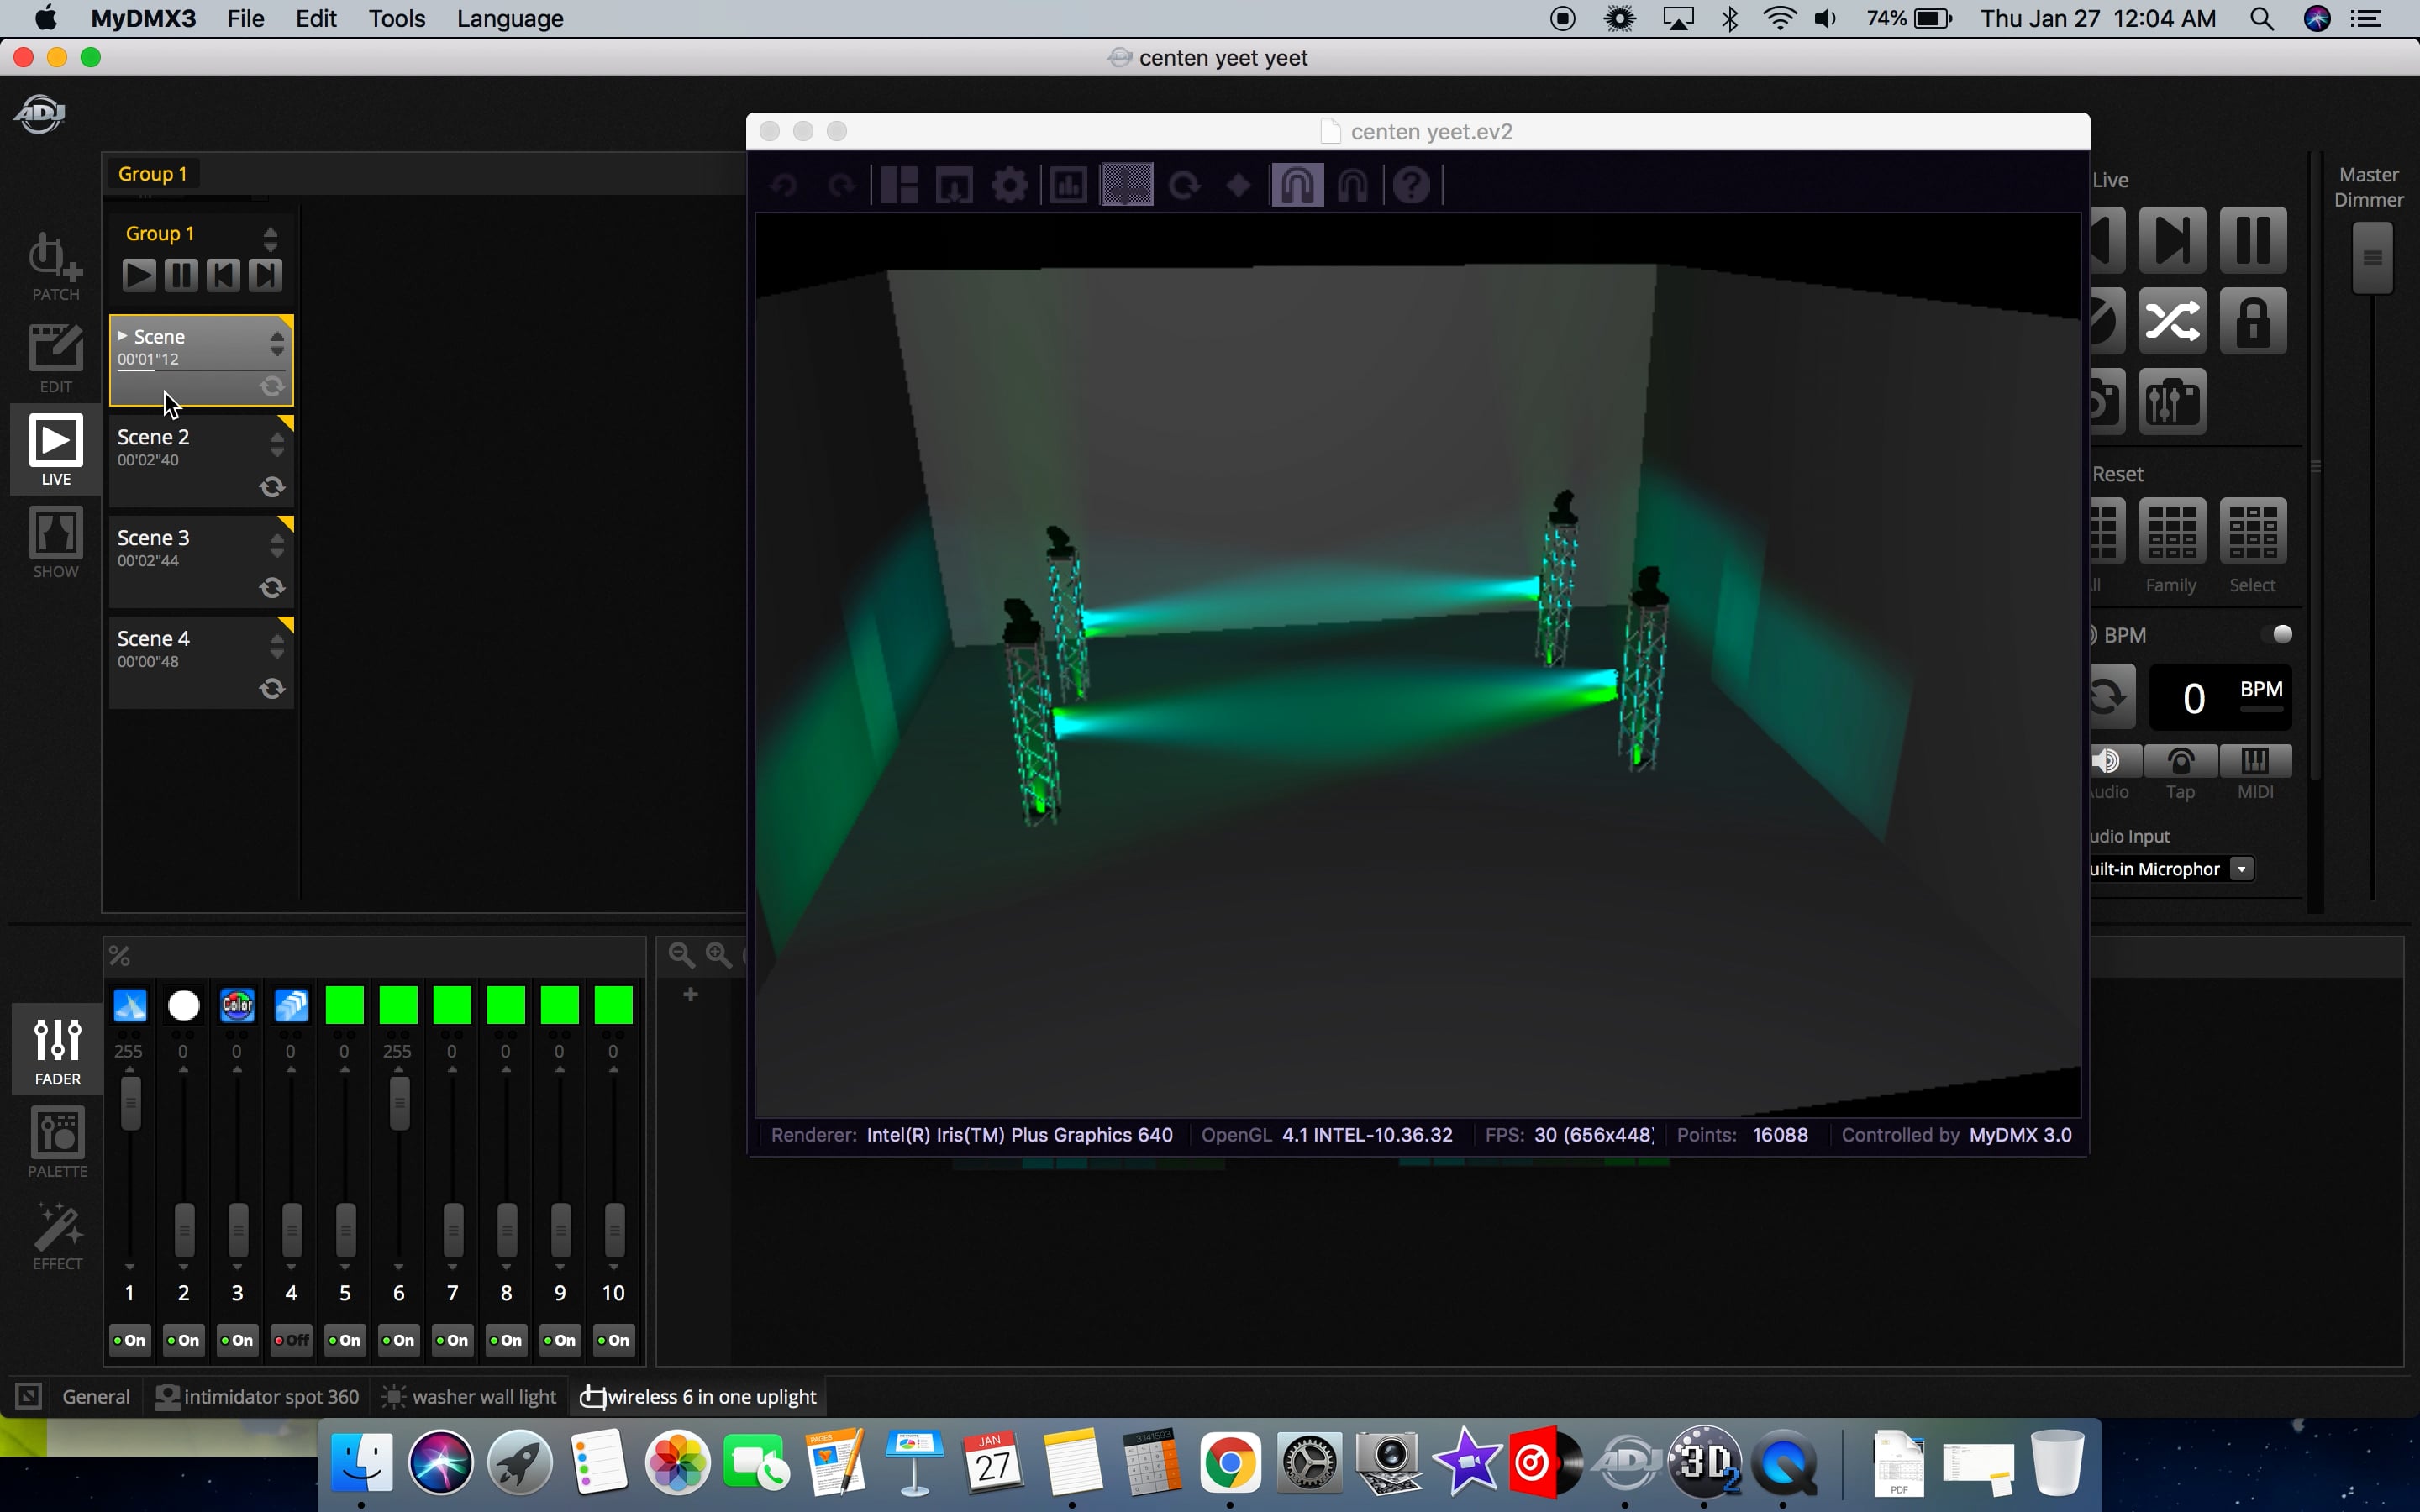Click the bar chart icon in visualizer toolbar
Image resolution: width=2420 pixels, height=1512 pixels.
pos(1068,185)
